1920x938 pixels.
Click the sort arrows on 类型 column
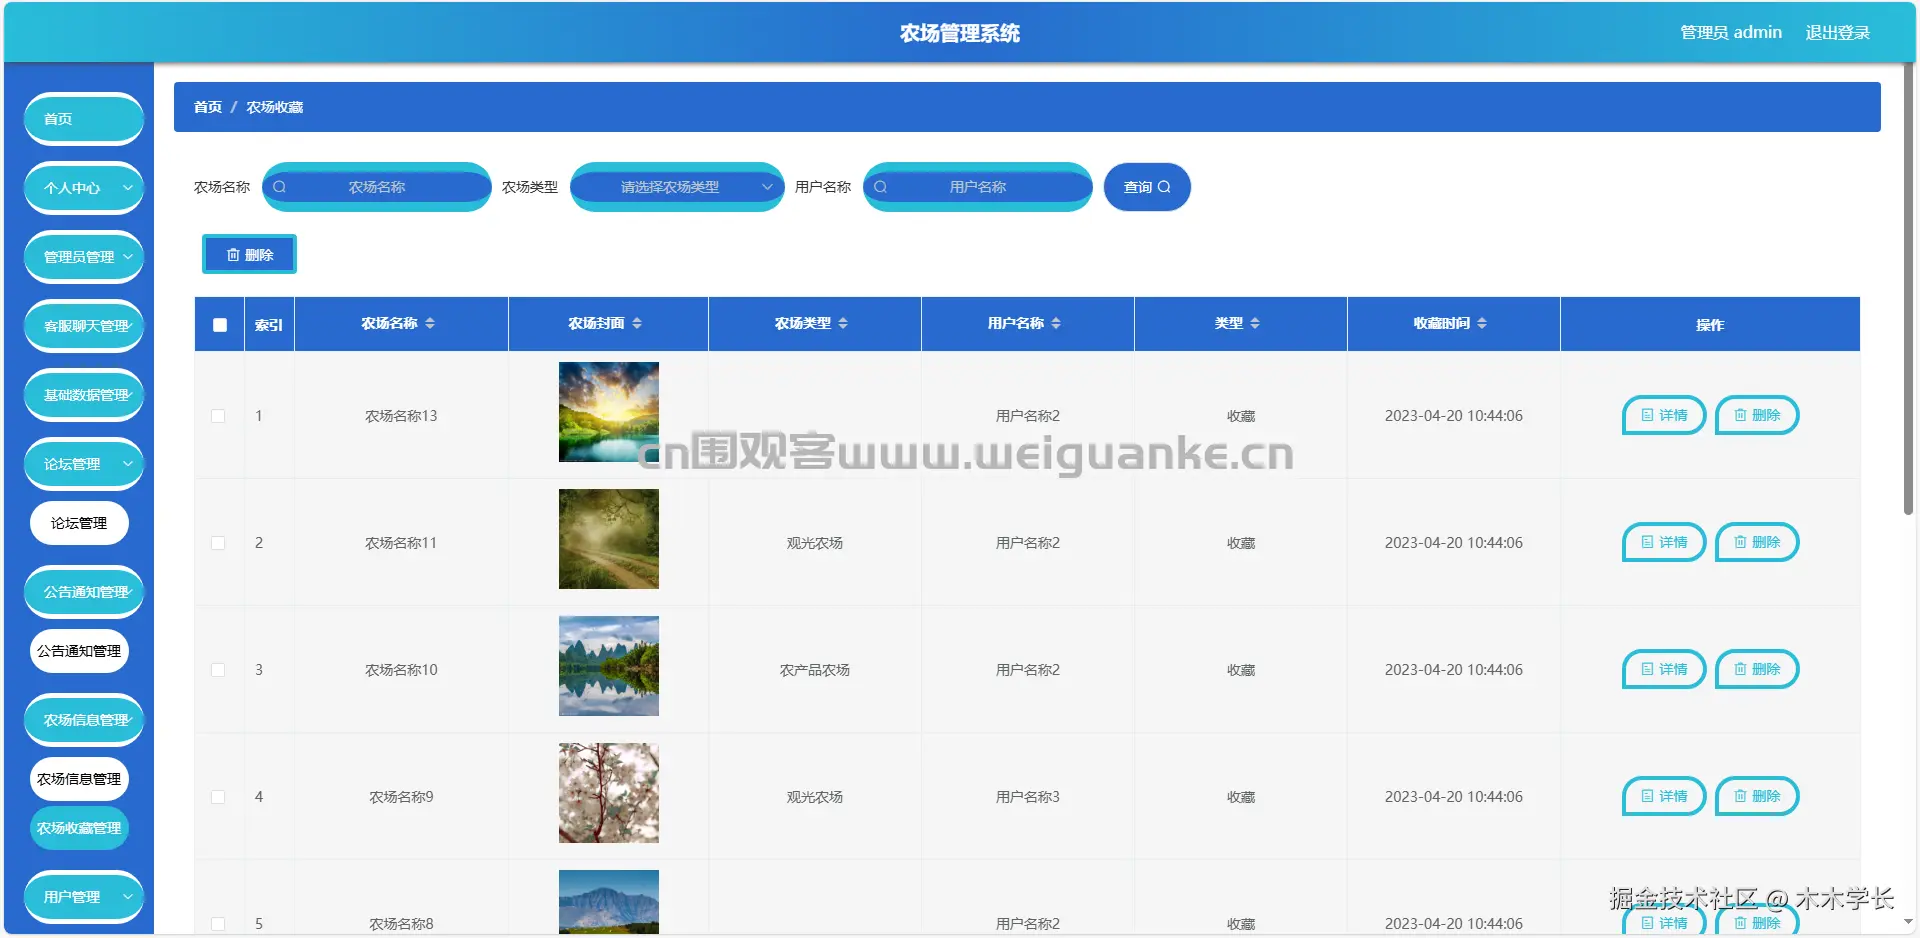(1255, 323)
